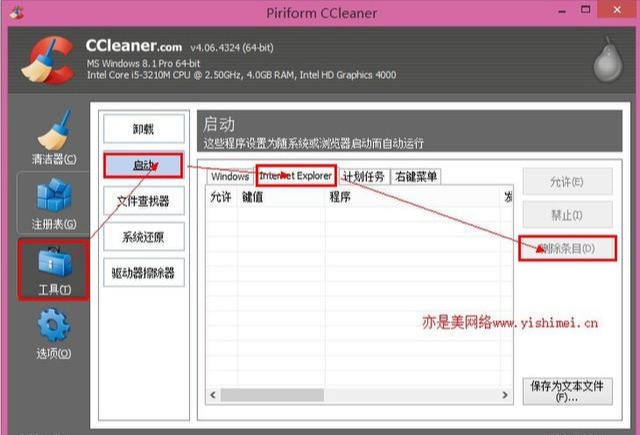Open Drive Wiper (驱动器擦除器) tool

pyautogui.click(x=144, y=273)
